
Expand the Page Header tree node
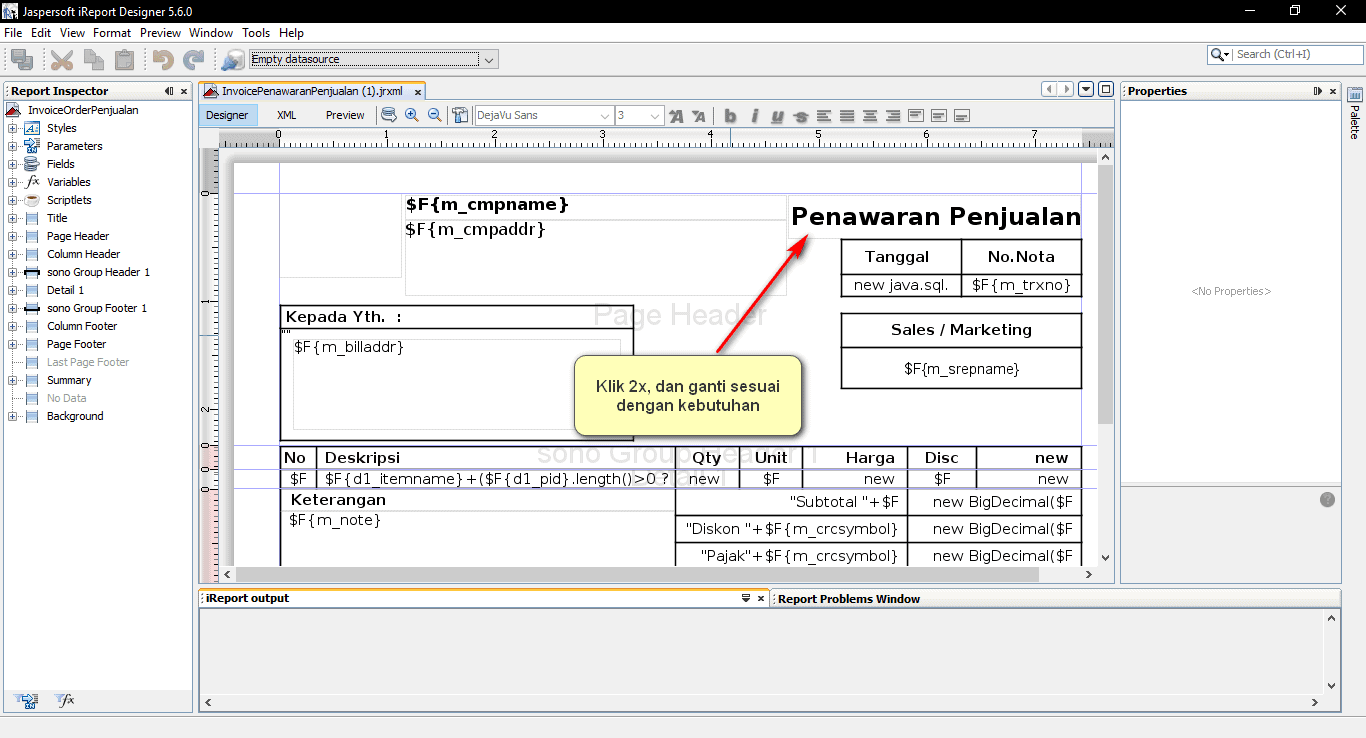(x=12, y=236)
